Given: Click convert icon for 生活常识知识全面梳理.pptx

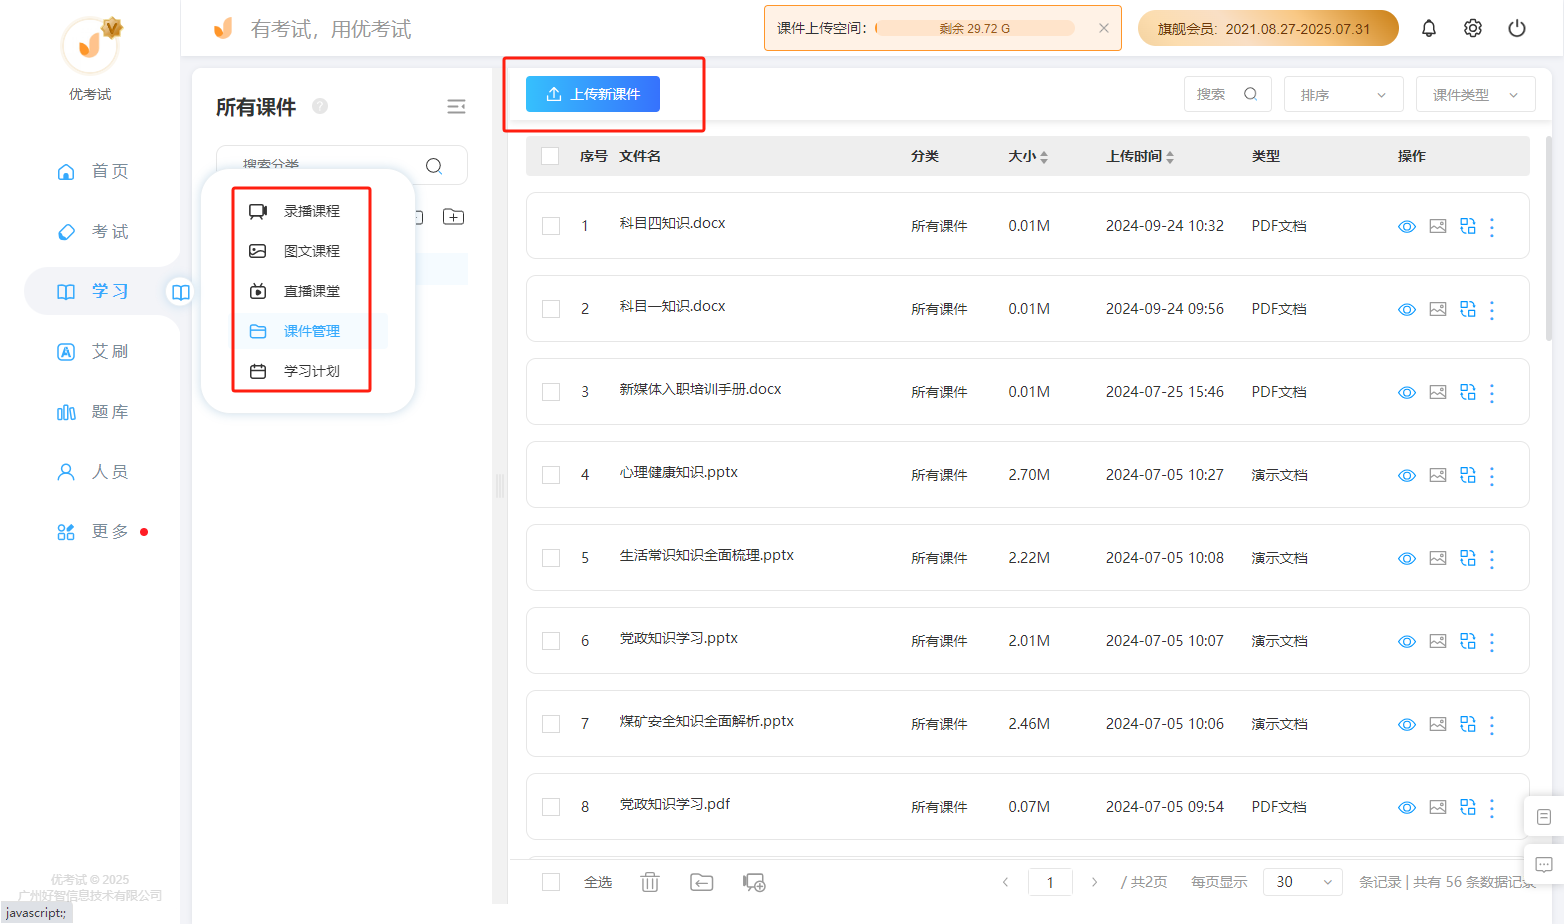Looking at the screenshot, I should pyautogui.click(x=1468, y=559).
